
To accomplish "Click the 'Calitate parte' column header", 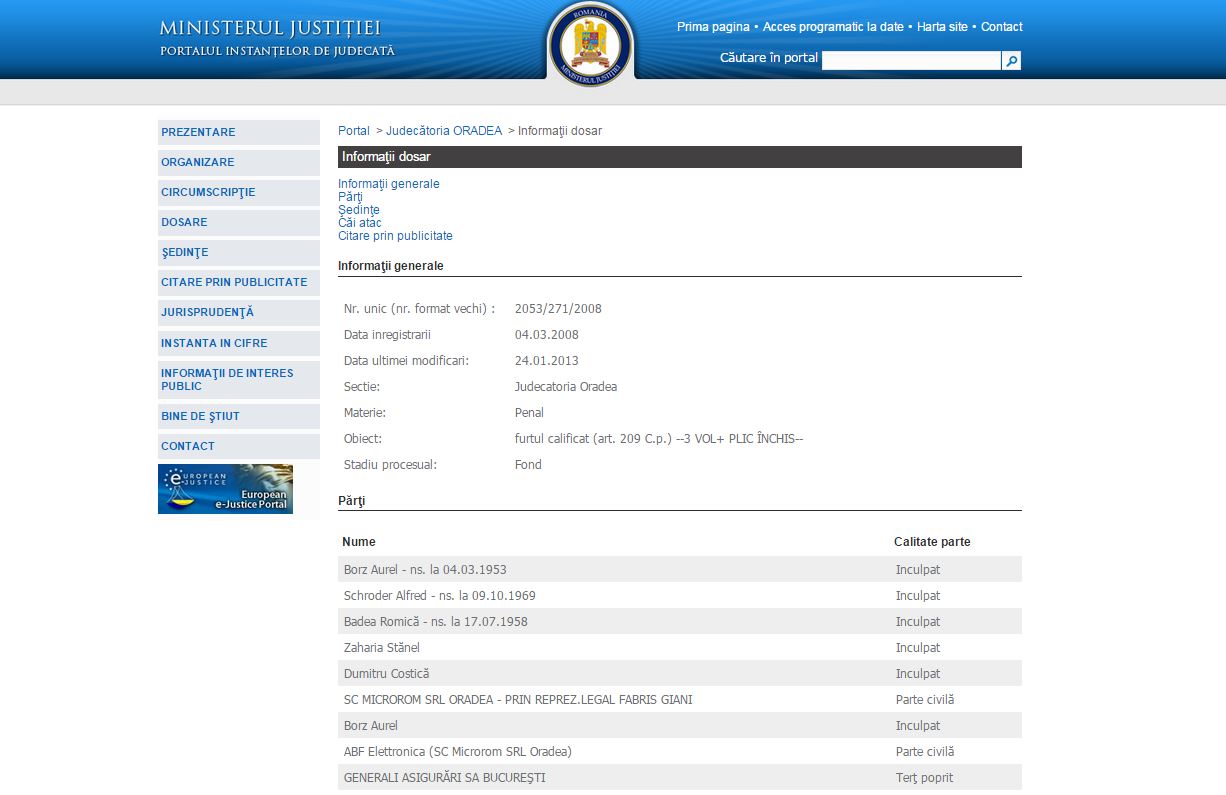I will 932,542.
